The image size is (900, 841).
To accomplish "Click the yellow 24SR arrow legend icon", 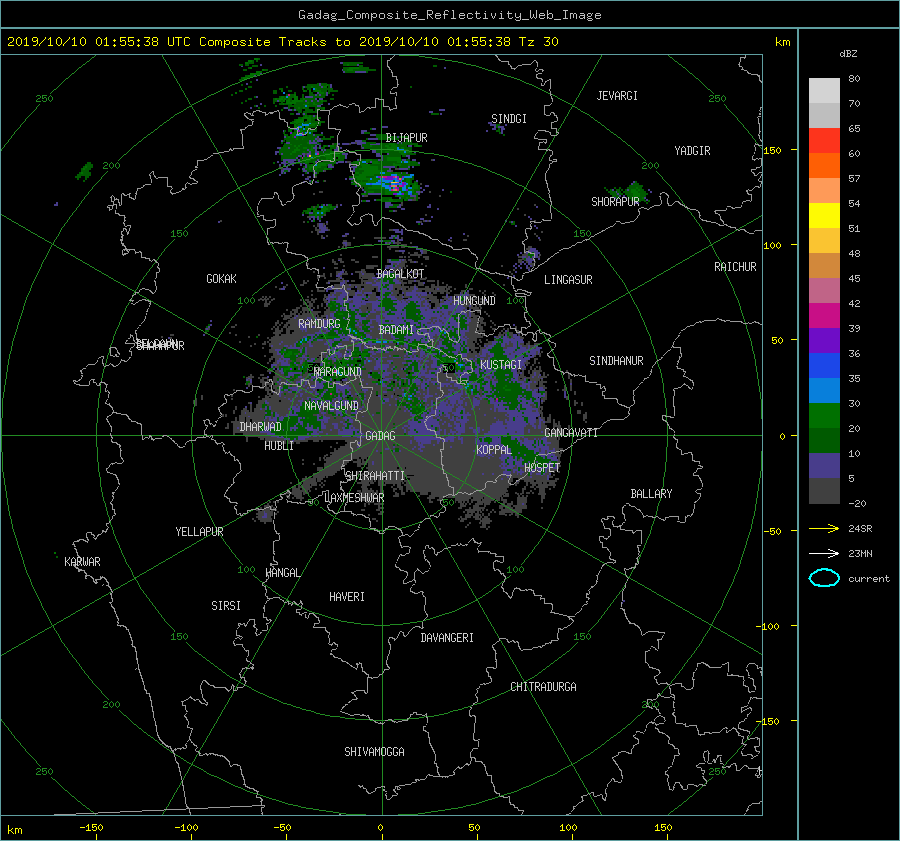I will tap(824, 528).
